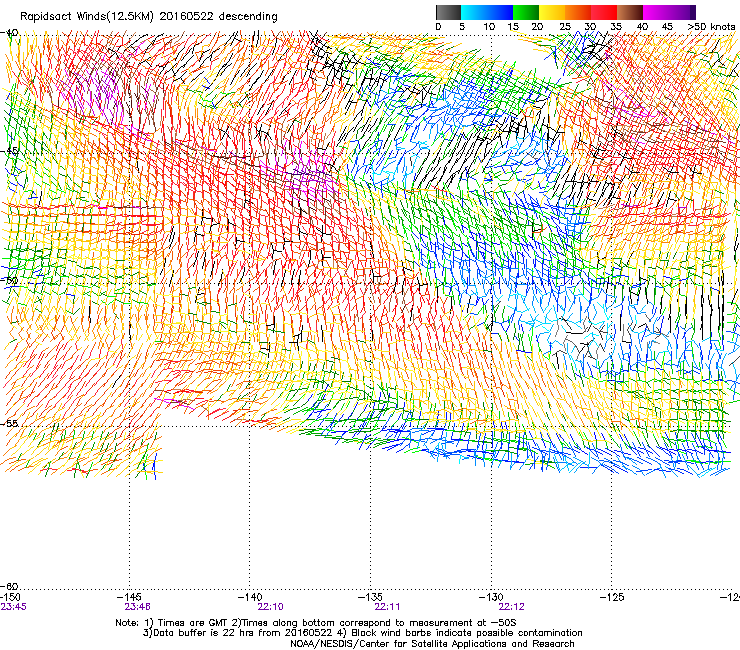740x650 pixels.
Task: Click the 23:45 pass time label
Action: pyautogui.click(x=14, y=607)
